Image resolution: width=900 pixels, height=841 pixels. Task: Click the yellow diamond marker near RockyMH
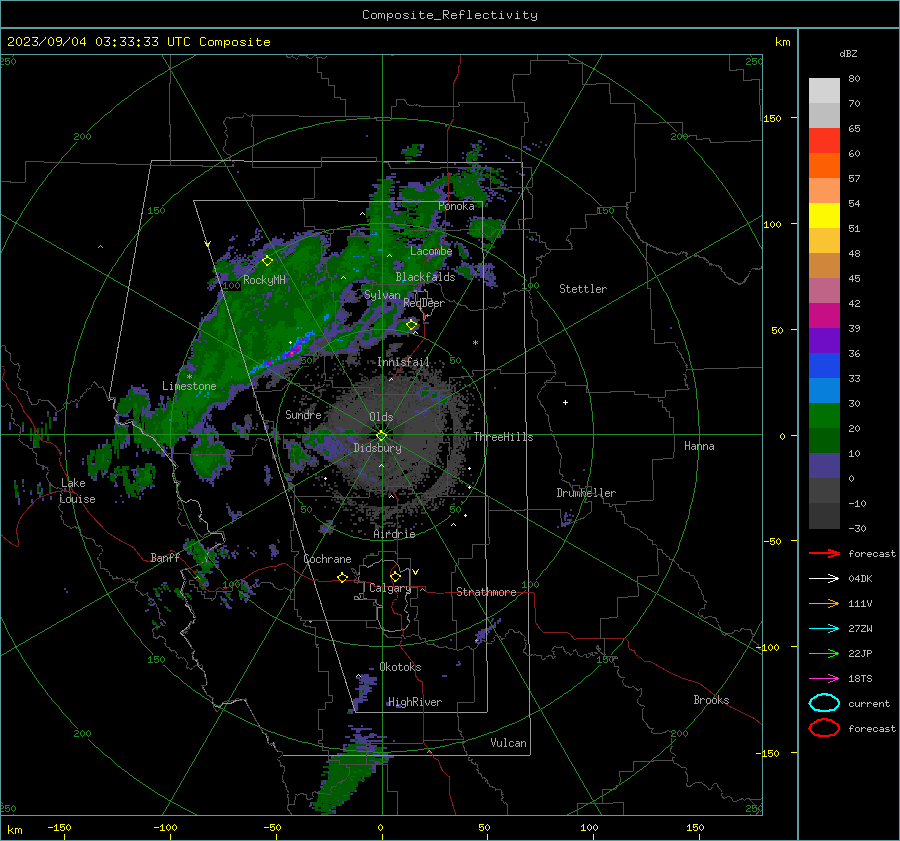267,261
